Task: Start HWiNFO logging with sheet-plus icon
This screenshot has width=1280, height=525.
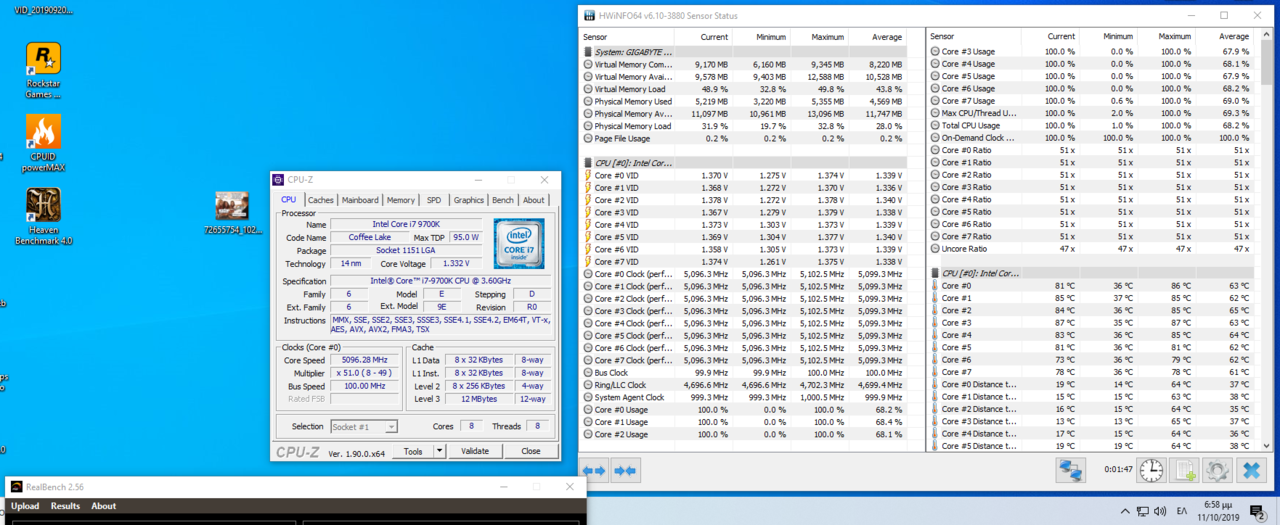Action: coord(1184,470)
